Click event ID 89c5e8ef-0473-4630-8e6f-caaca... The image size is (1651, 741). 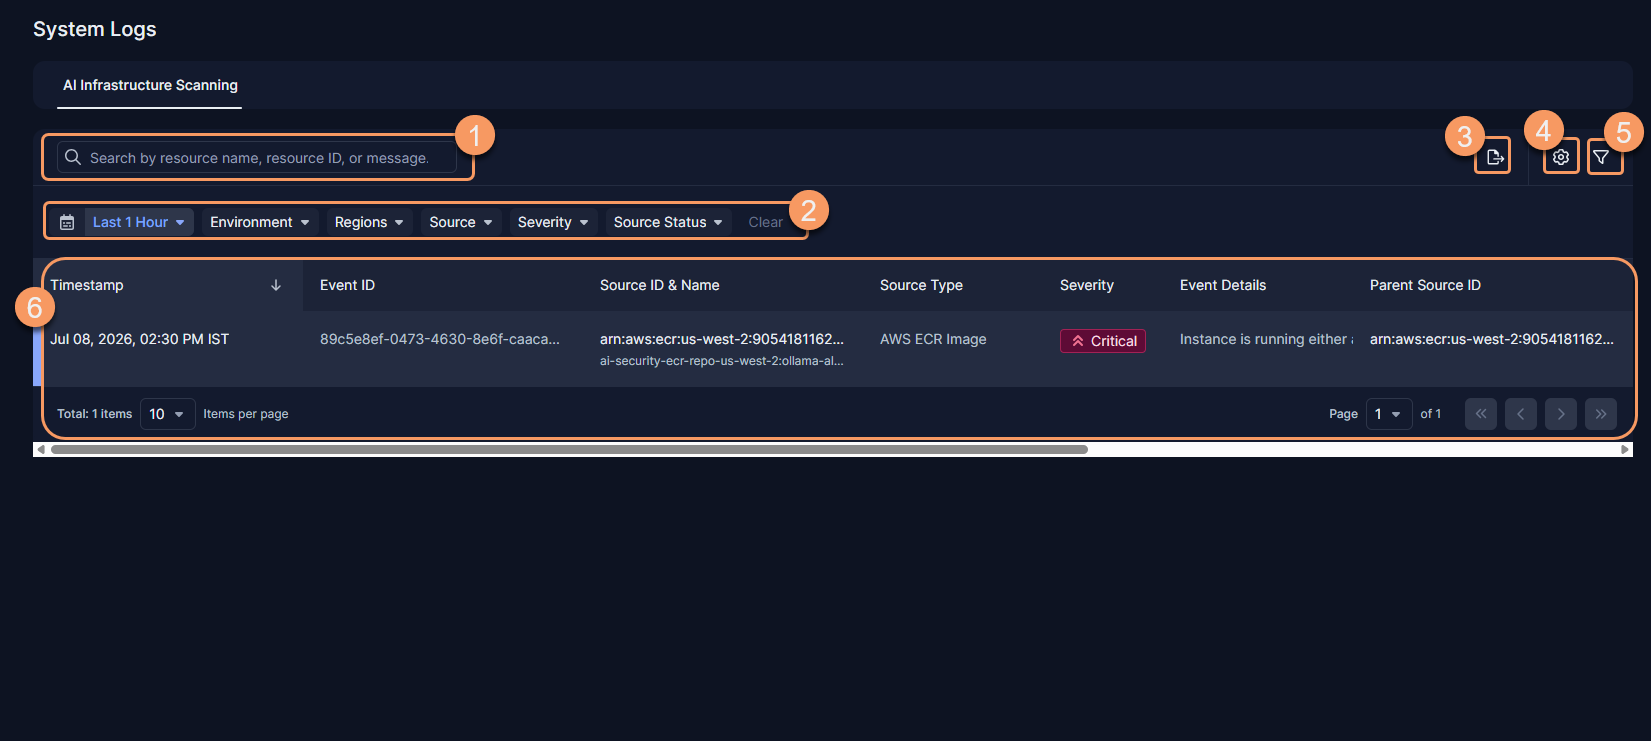pyautogui.click(x=440, y=339)
